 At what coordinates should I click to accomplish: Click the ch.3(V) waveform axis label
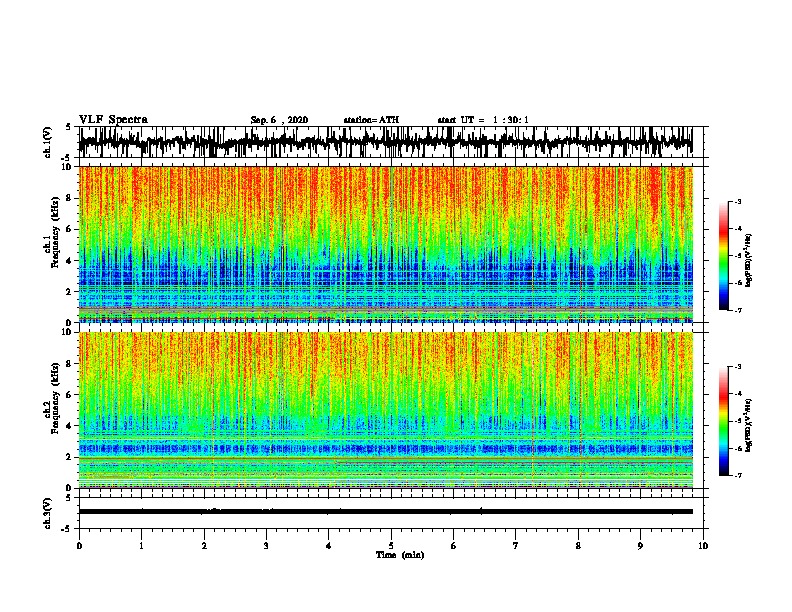[48, 513]
